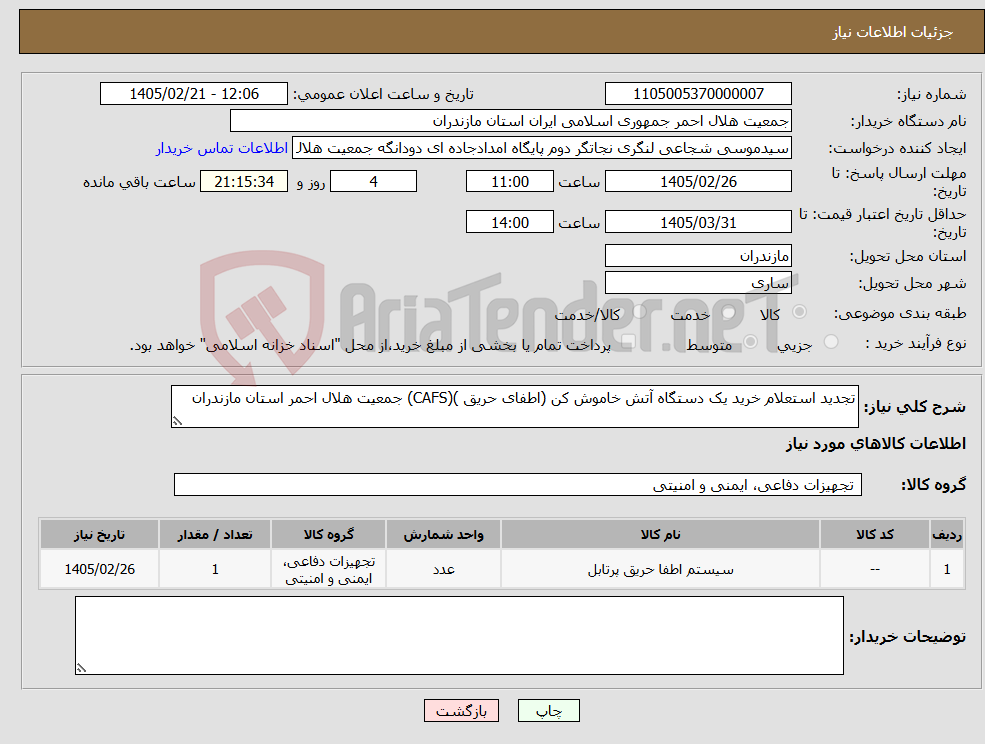This screenshot has width=985, height=744.
Task: Select the خدمت radio button
Action: coord(728,312)
